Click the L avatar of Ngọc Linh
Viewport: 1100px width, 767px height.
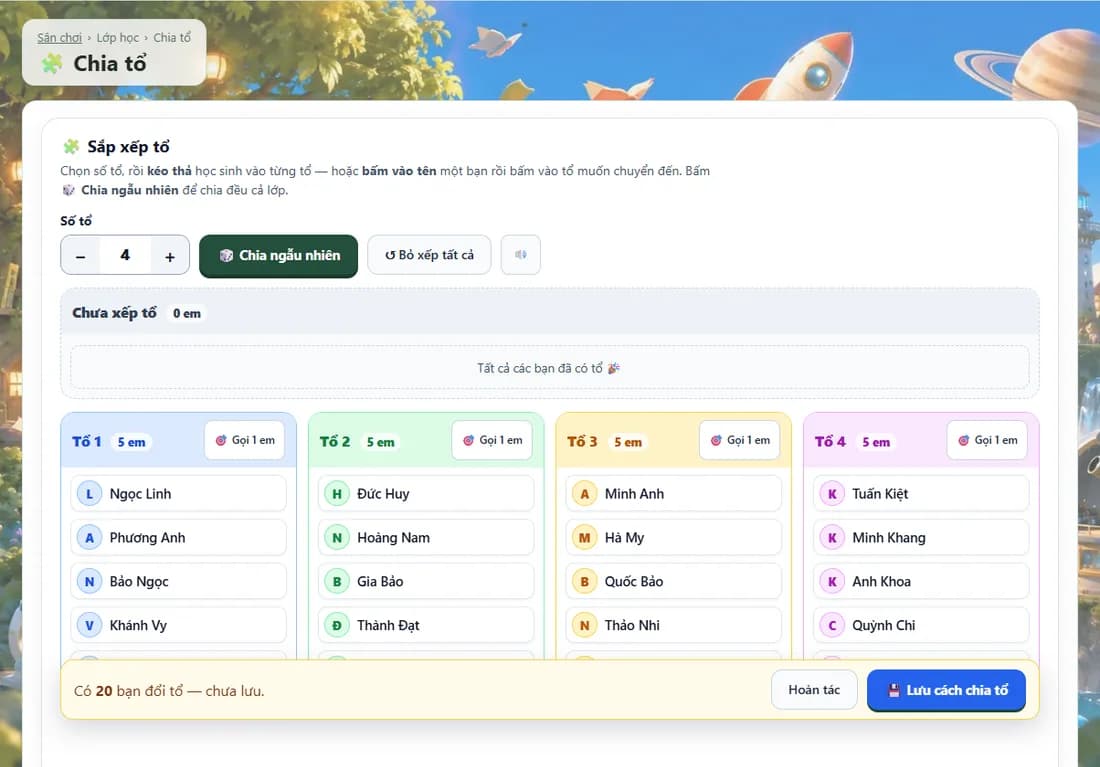89,494
